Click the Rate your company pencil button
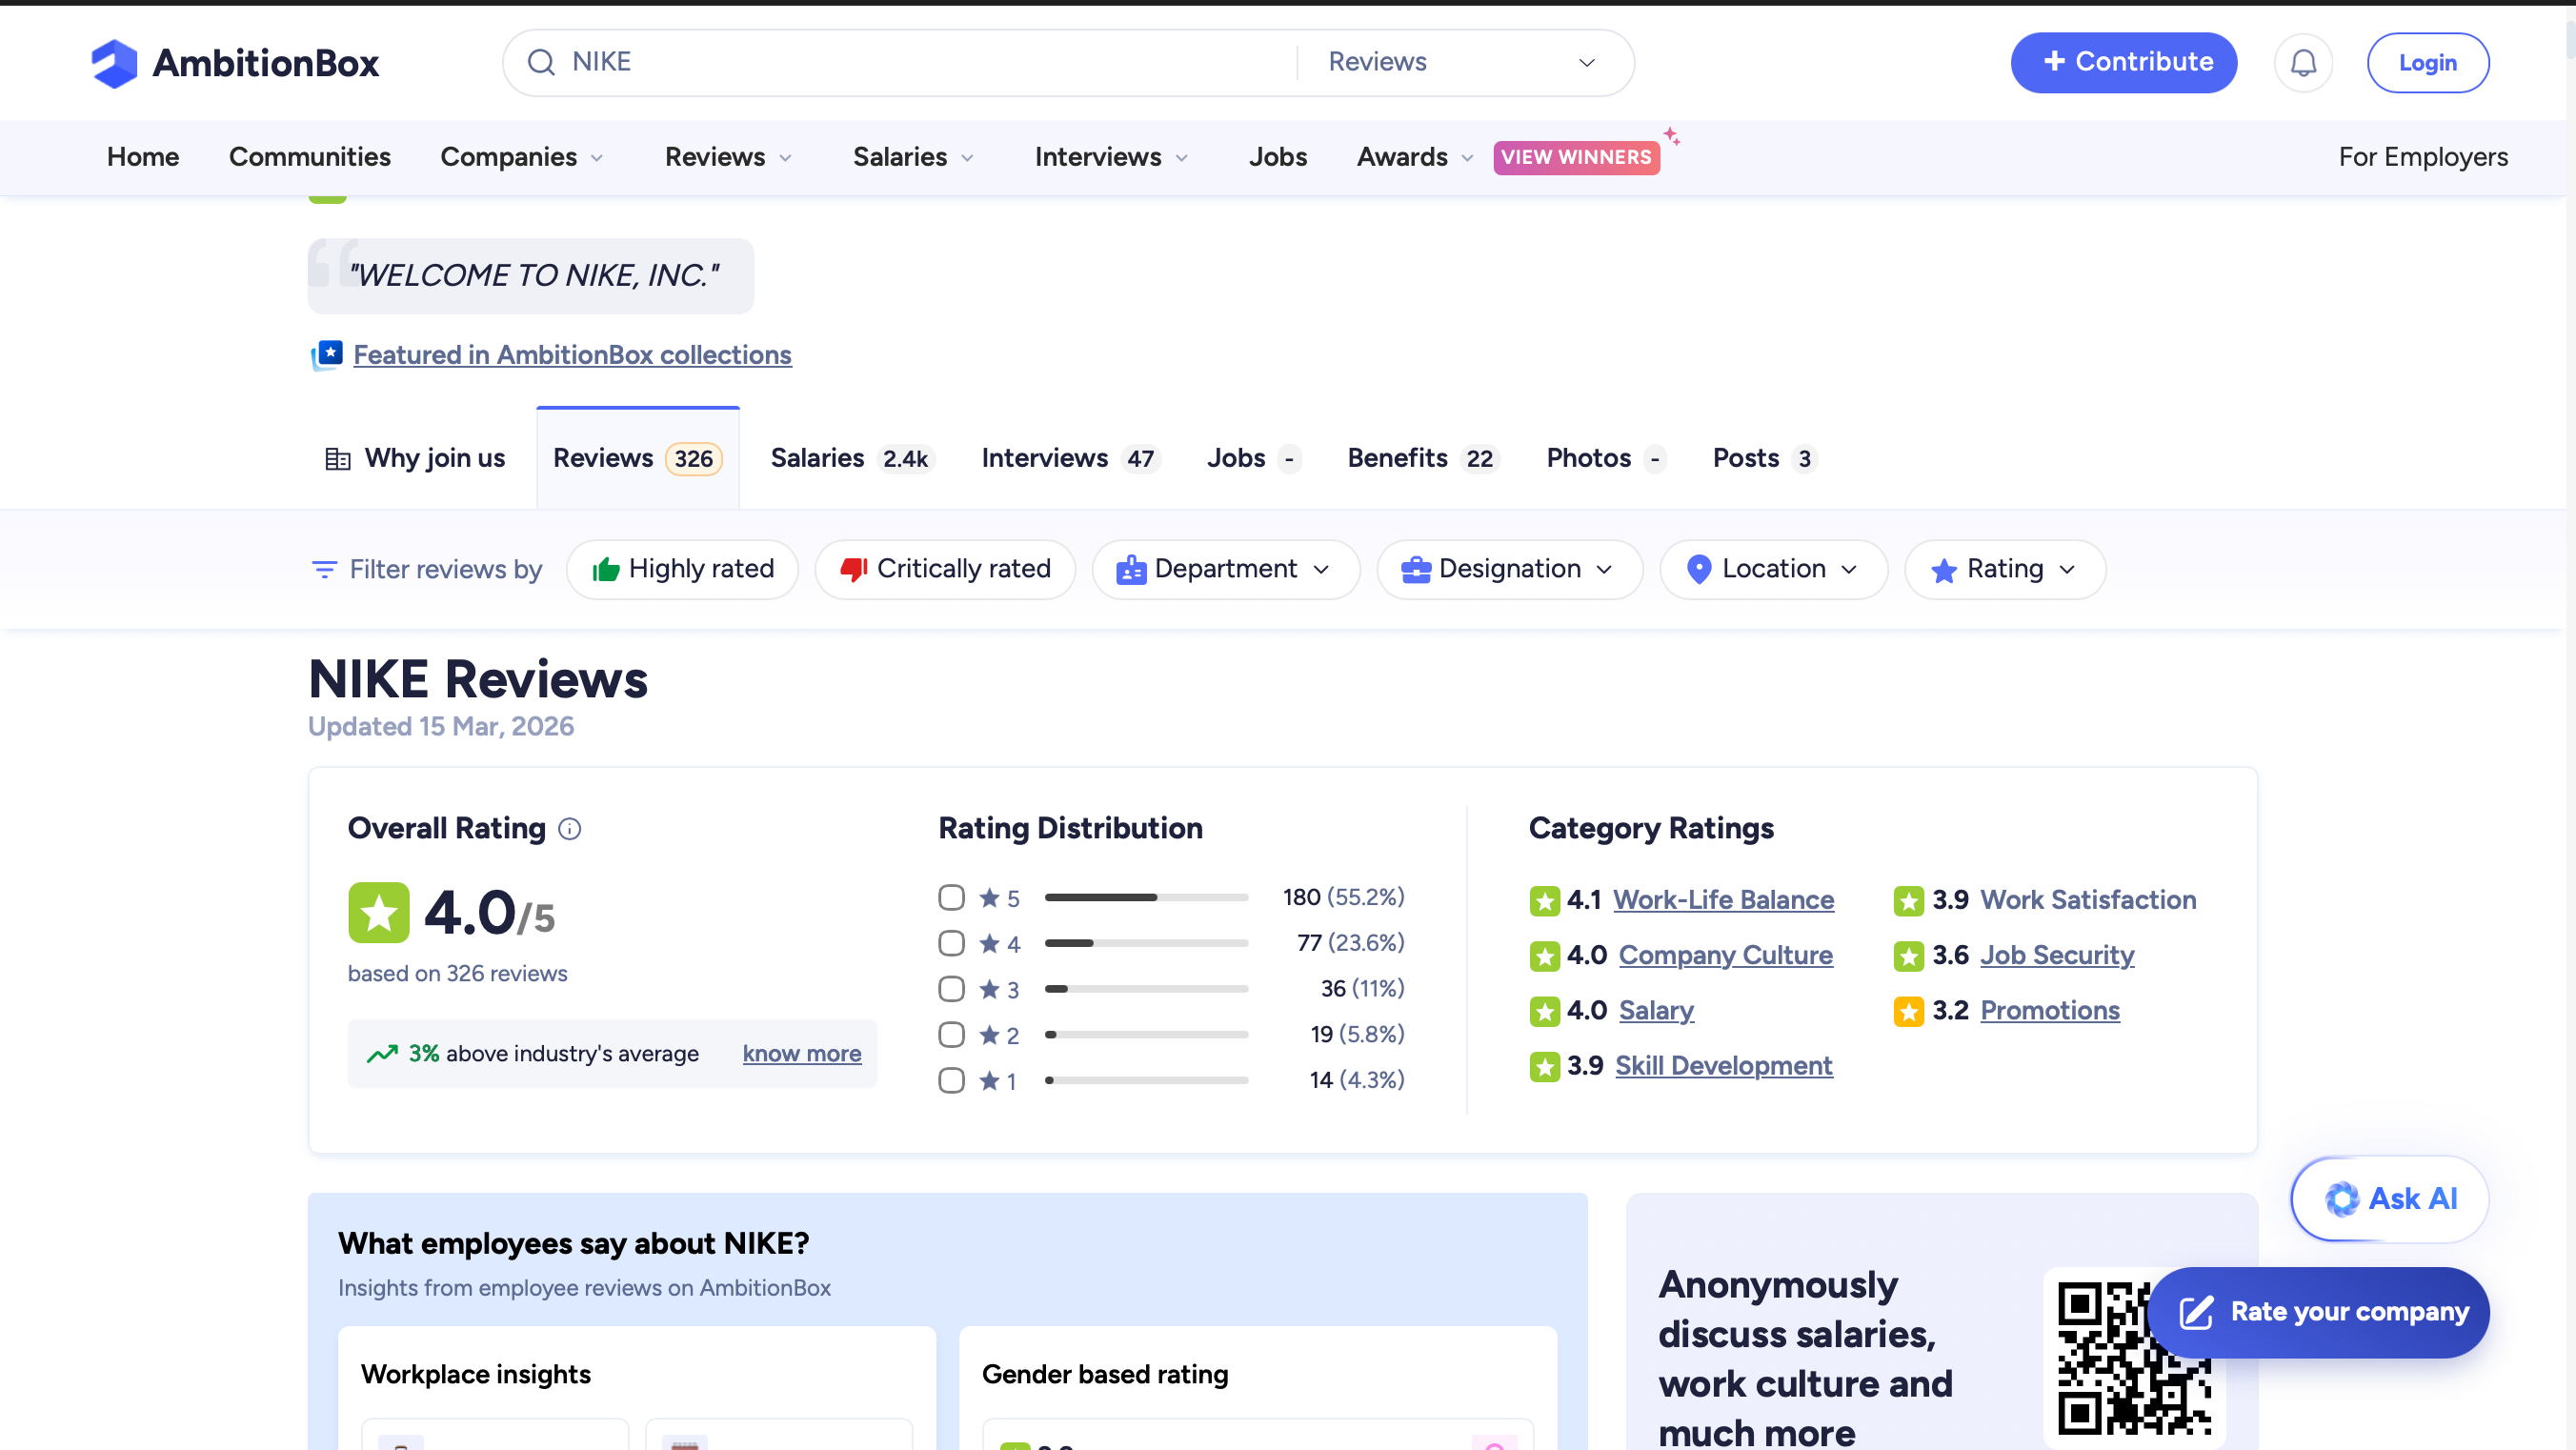Viewport: 2576px width, 1450px height. tap(2318, 1312)
